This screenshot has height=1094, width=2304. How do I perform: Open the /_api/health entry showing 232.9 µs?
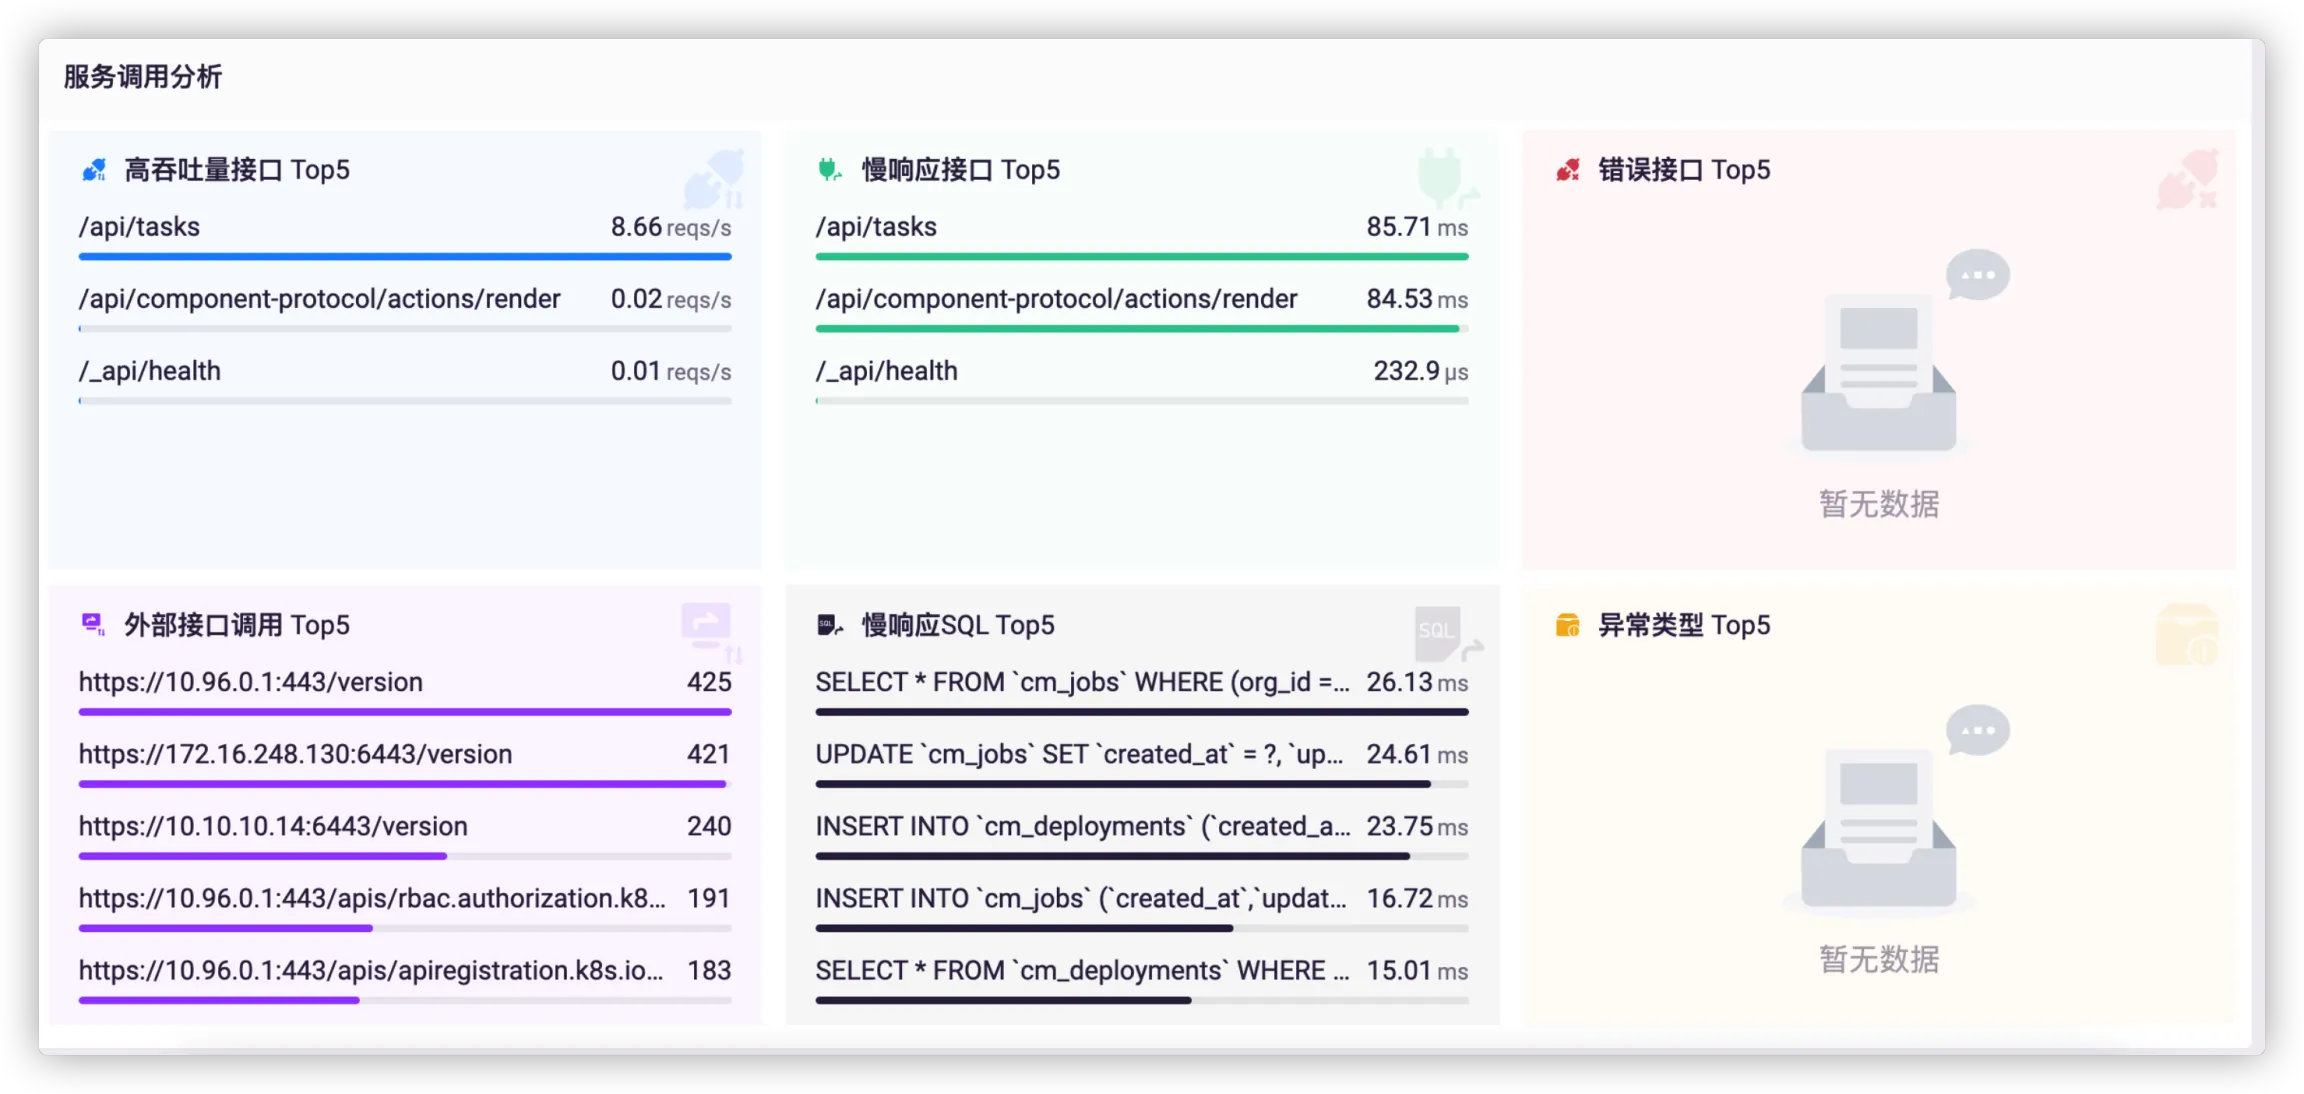pyautogui.click(x=887, y=371)
